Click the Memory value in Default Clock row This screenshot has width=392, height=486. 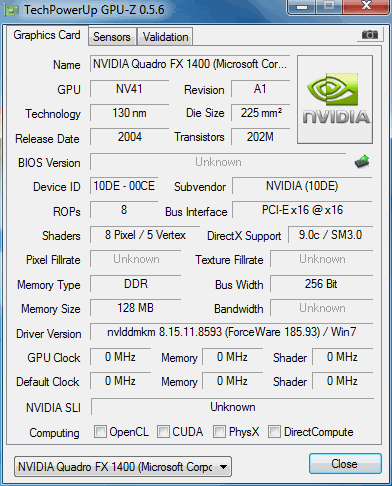pos(232,381)
